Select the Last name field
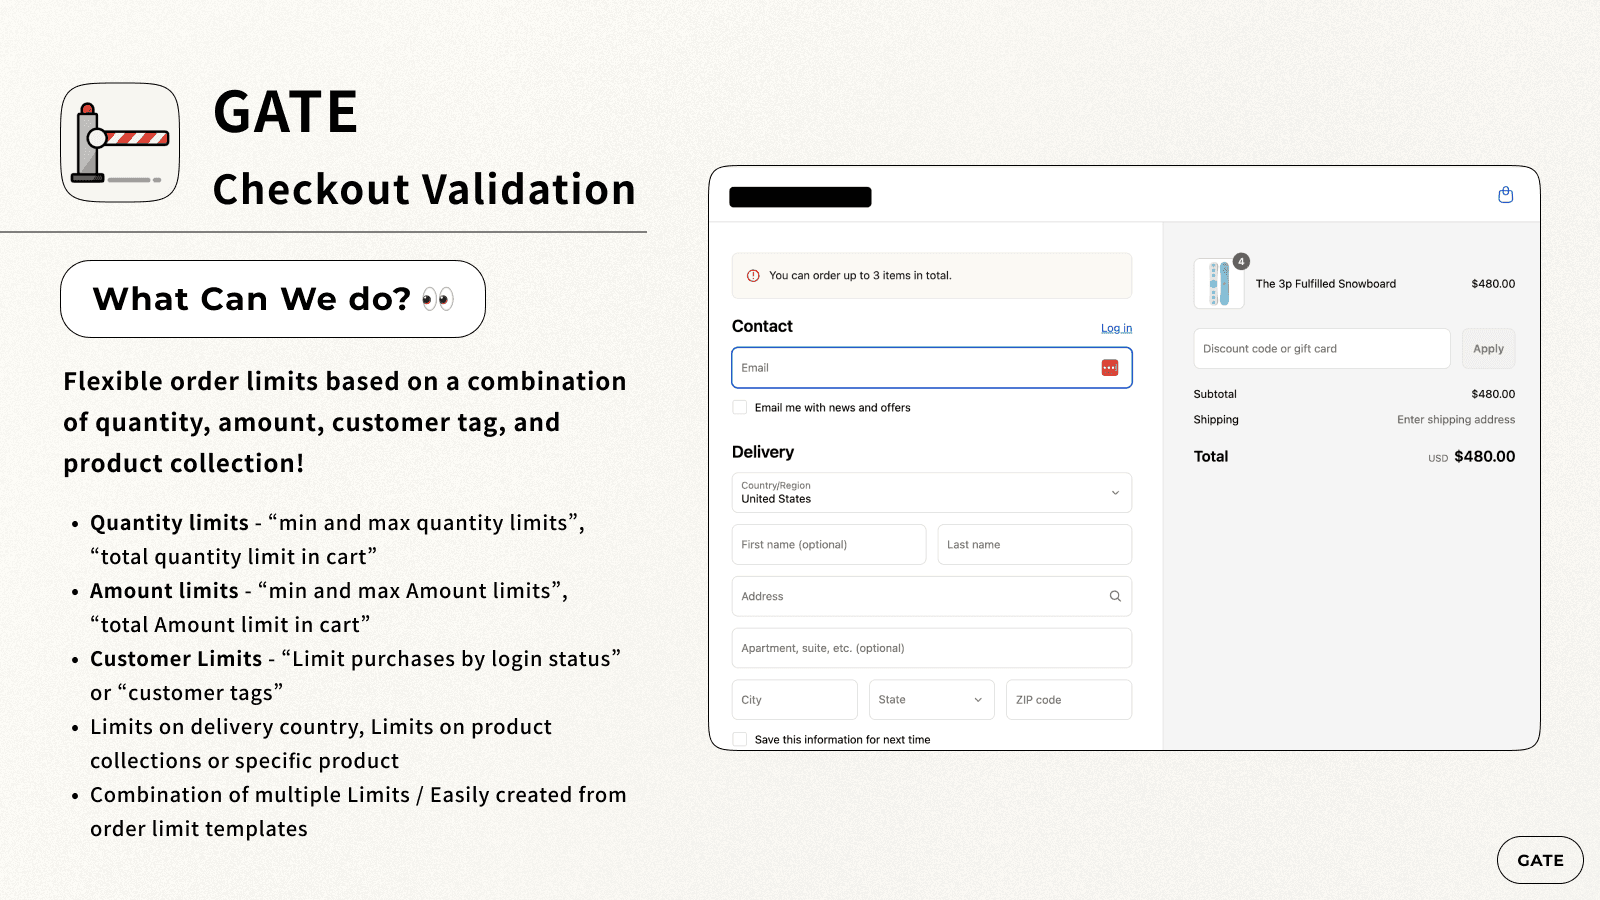The image size is (1600, 900). (x=1034, y=545)
